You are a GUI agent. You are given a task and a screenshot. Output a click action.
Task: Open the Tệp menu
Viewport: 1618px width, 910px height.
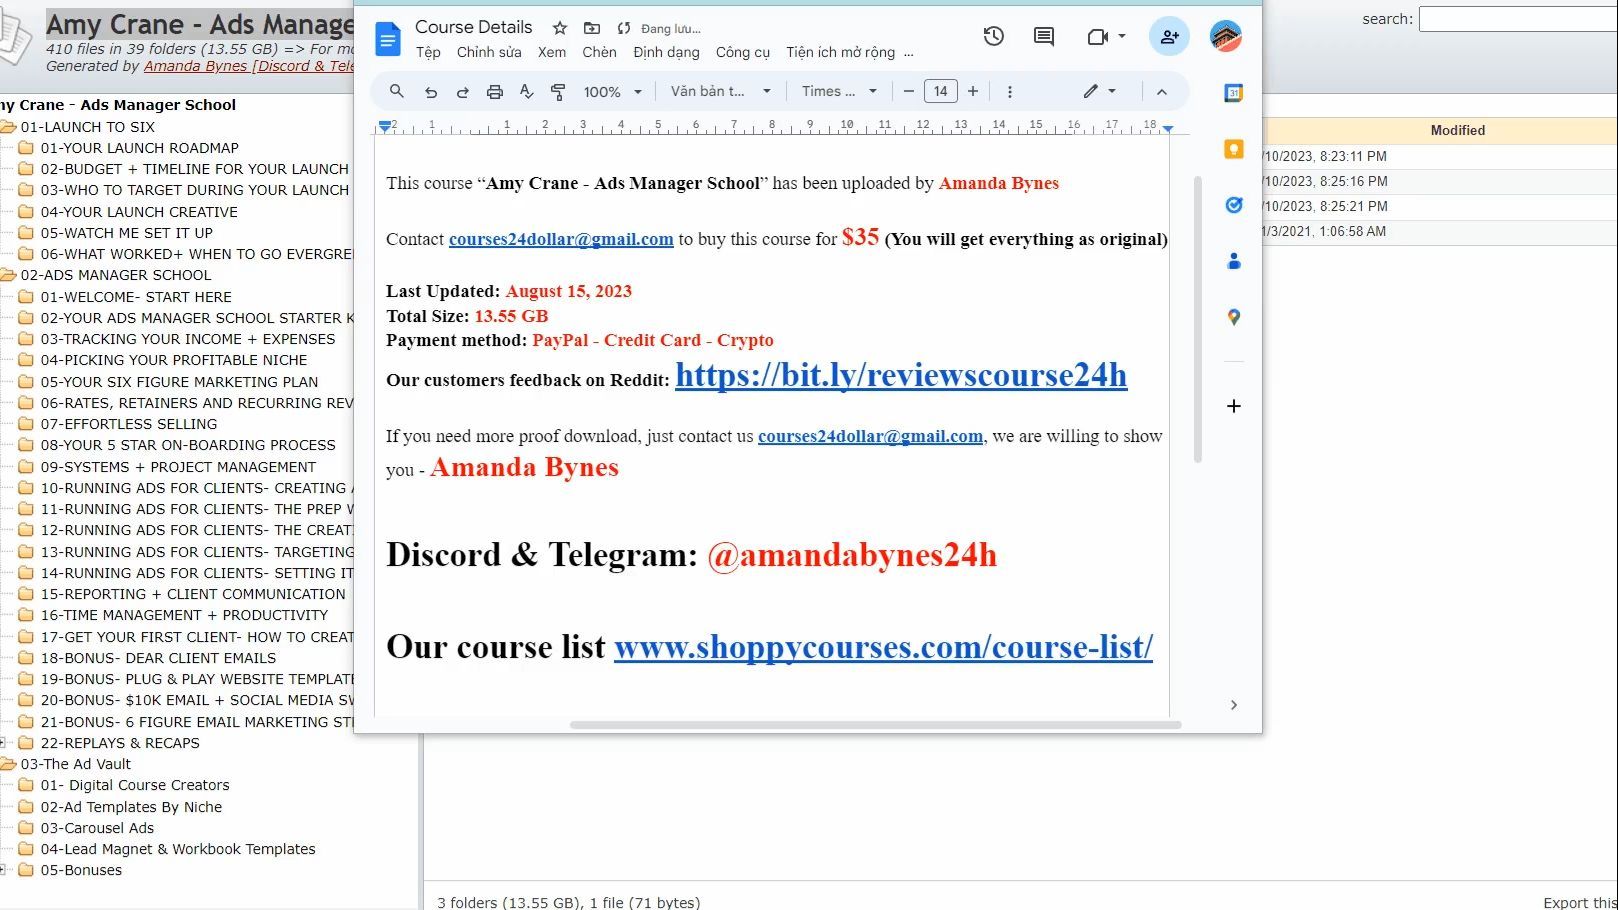428,52
